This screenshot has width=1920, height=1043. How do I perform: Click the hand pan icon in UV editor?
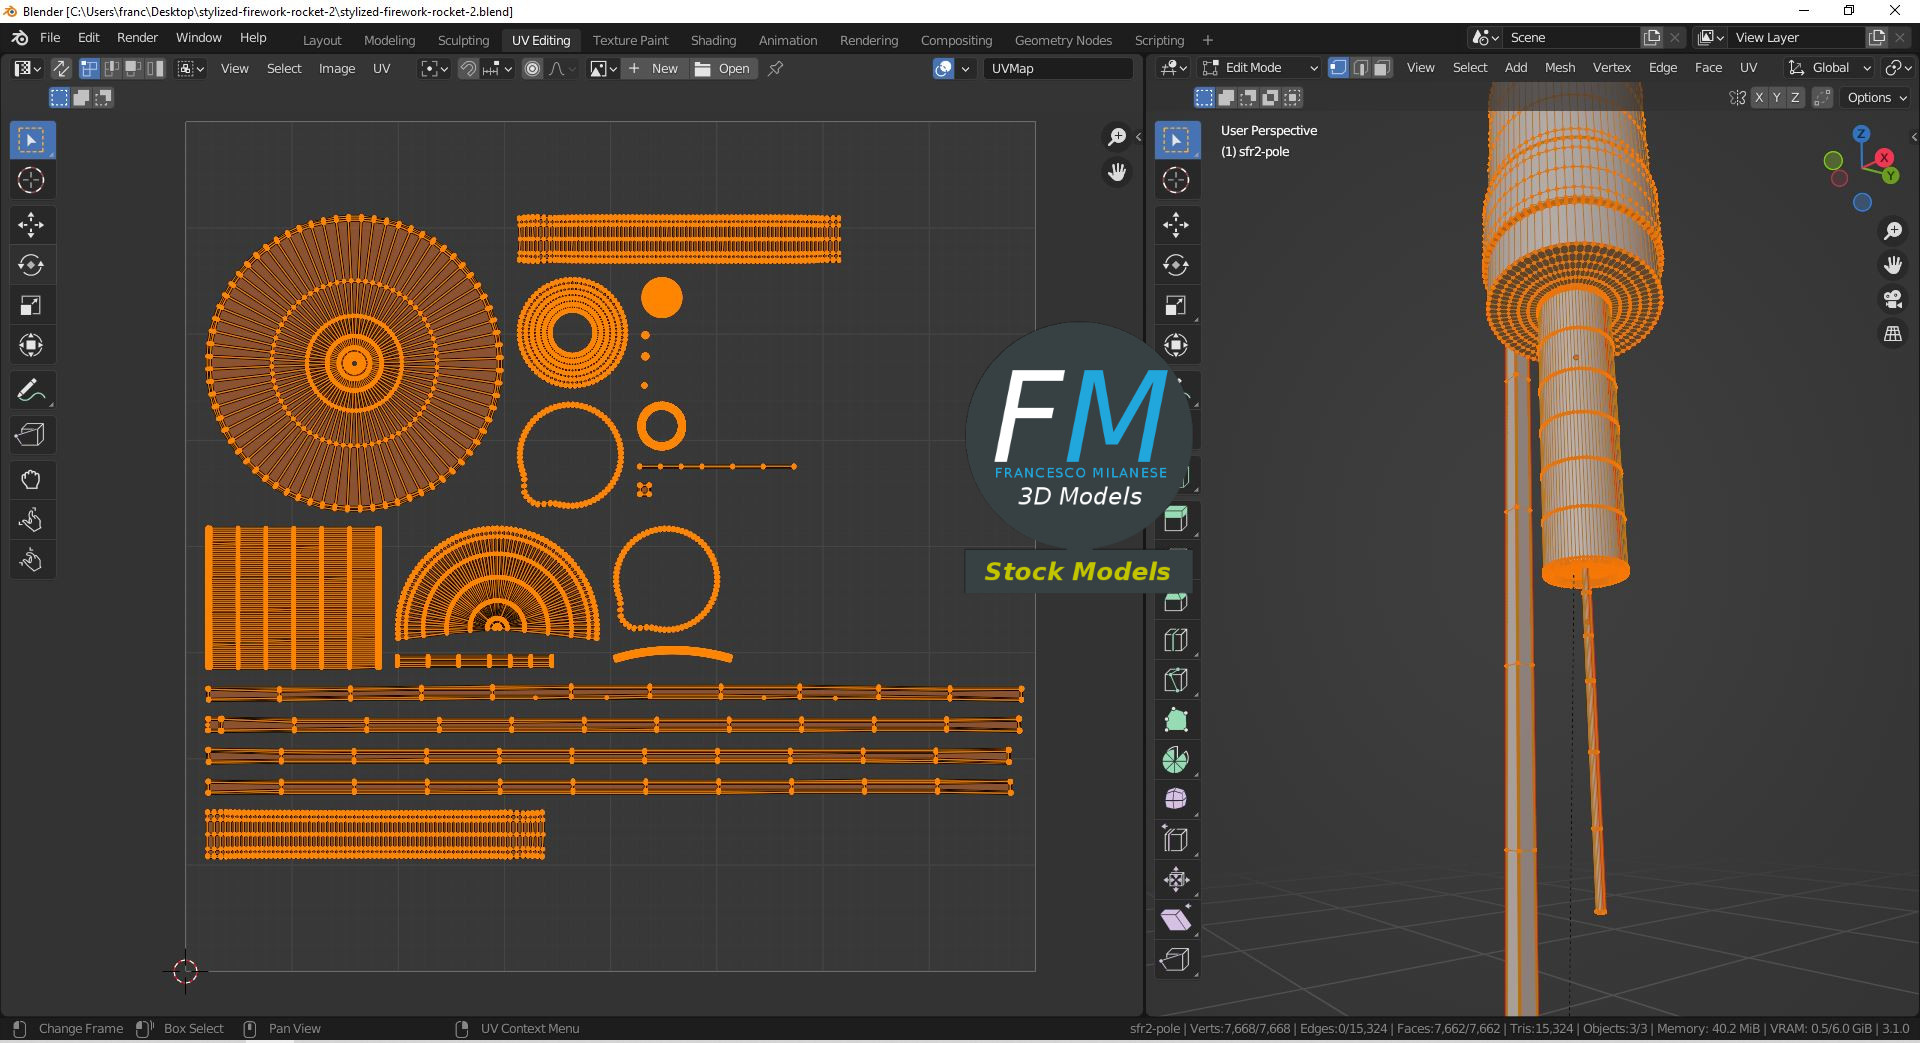tap(1117, 172)
